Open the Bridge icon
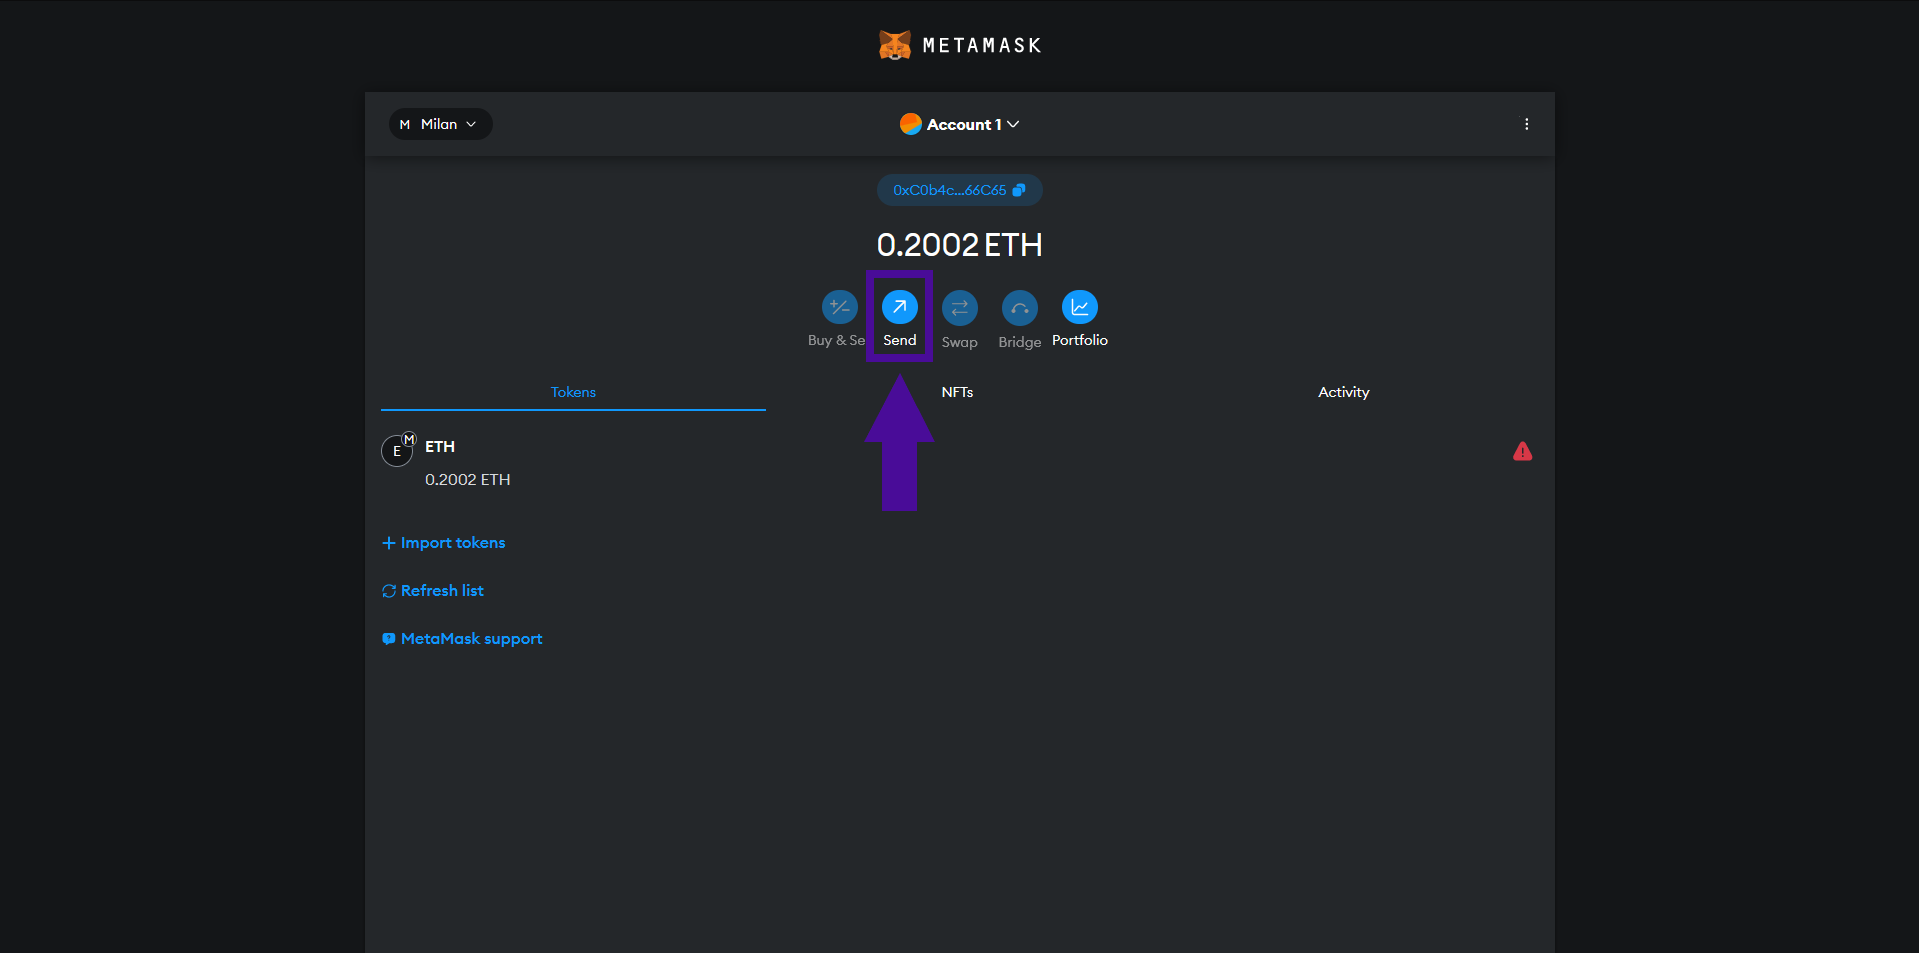1919x953 pixels. point(1019,308)
